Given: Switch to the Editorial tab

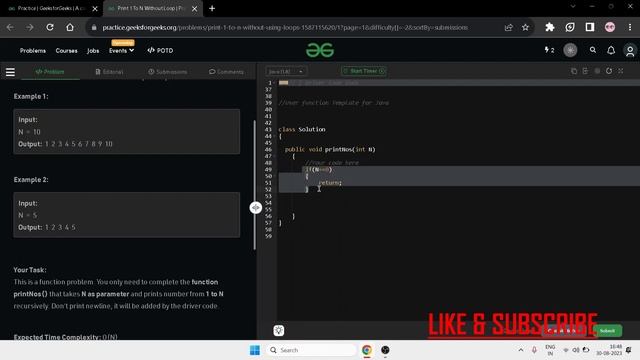Looking at the screenshot, I should pos(109,72).
